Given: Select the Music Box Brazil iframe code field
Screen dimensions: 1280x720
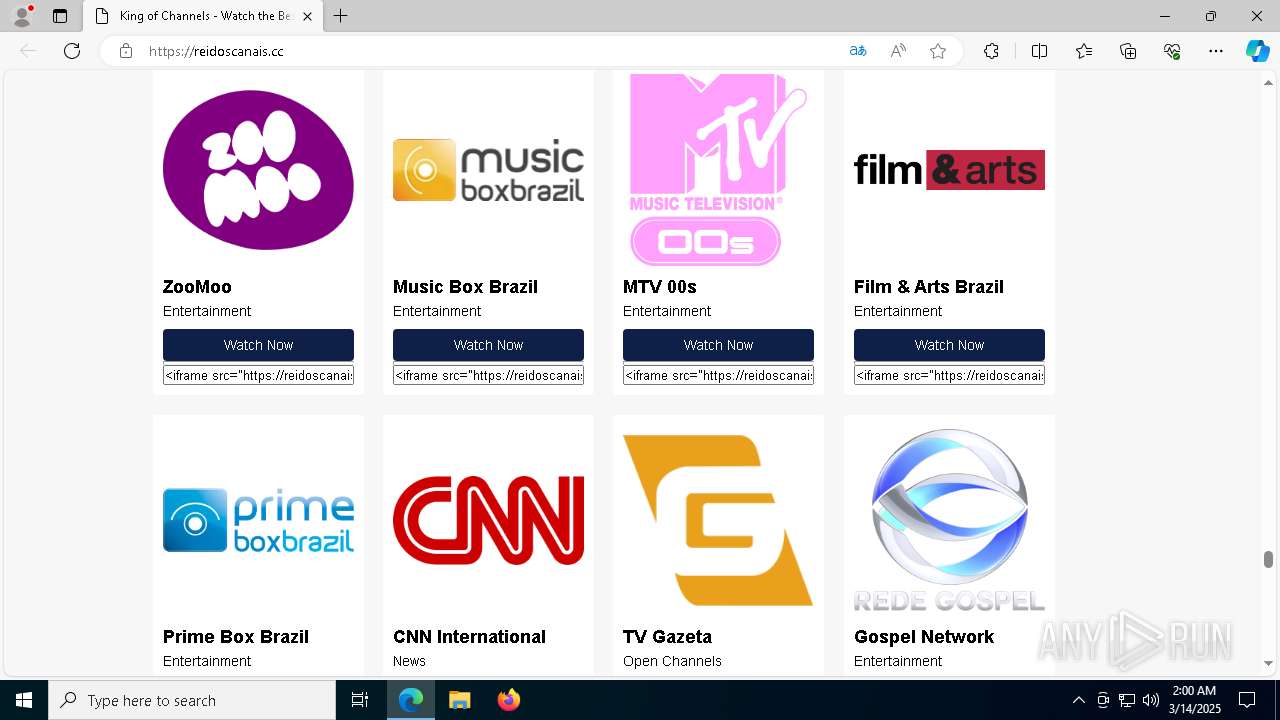Looking at the screenshot, I should point(488,375).
